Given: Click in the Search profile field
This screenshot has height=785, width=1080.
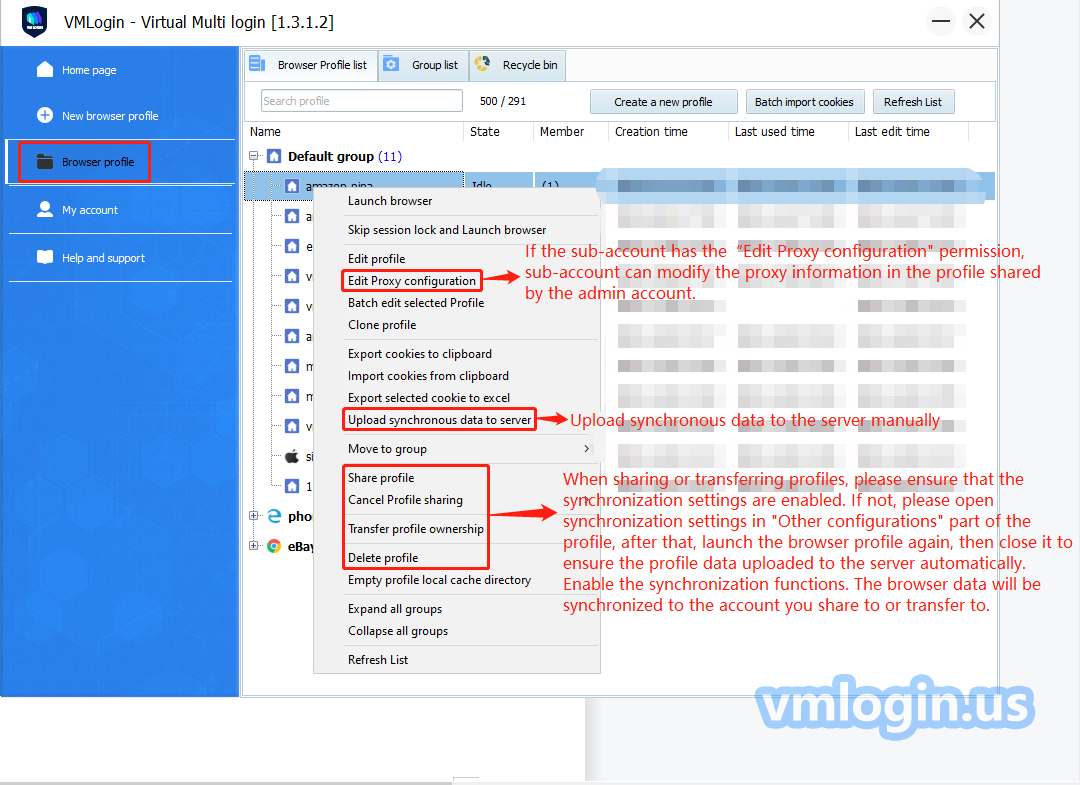Looking at the screenshot, I should point(361,101).
